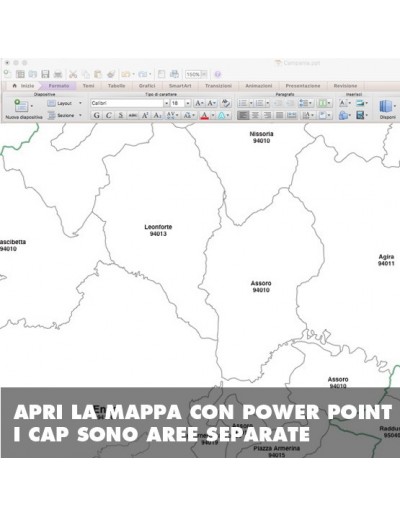The height and width of the screenshot is (517, 400).
Task: Click the Save floppy disk icon
Action: (x=45, y=74)
